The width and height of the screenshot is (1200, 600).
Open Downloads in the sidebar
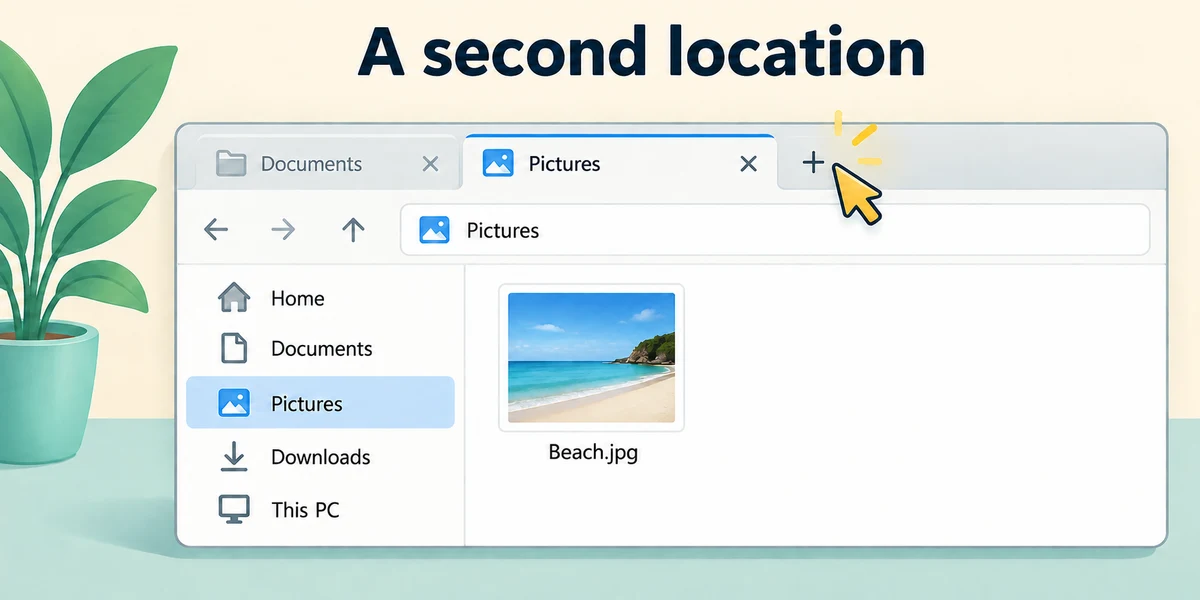pos(320,457)
